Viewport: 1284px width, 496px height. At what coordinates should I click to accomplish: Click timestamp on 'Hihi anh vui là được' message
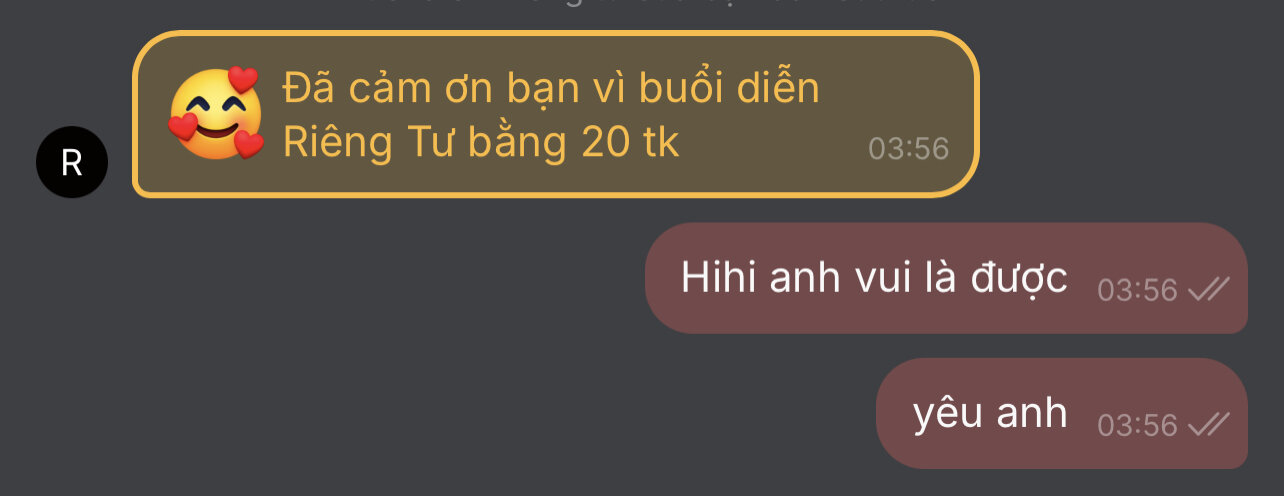pyautogui.click(x=1138, y=290)
